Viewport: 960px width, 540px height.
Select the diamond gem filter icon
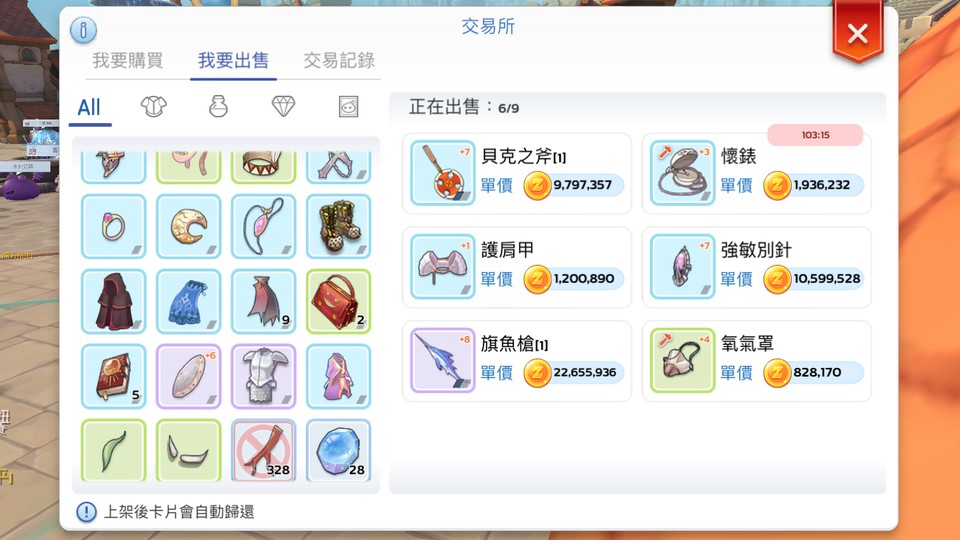[283, 107]
